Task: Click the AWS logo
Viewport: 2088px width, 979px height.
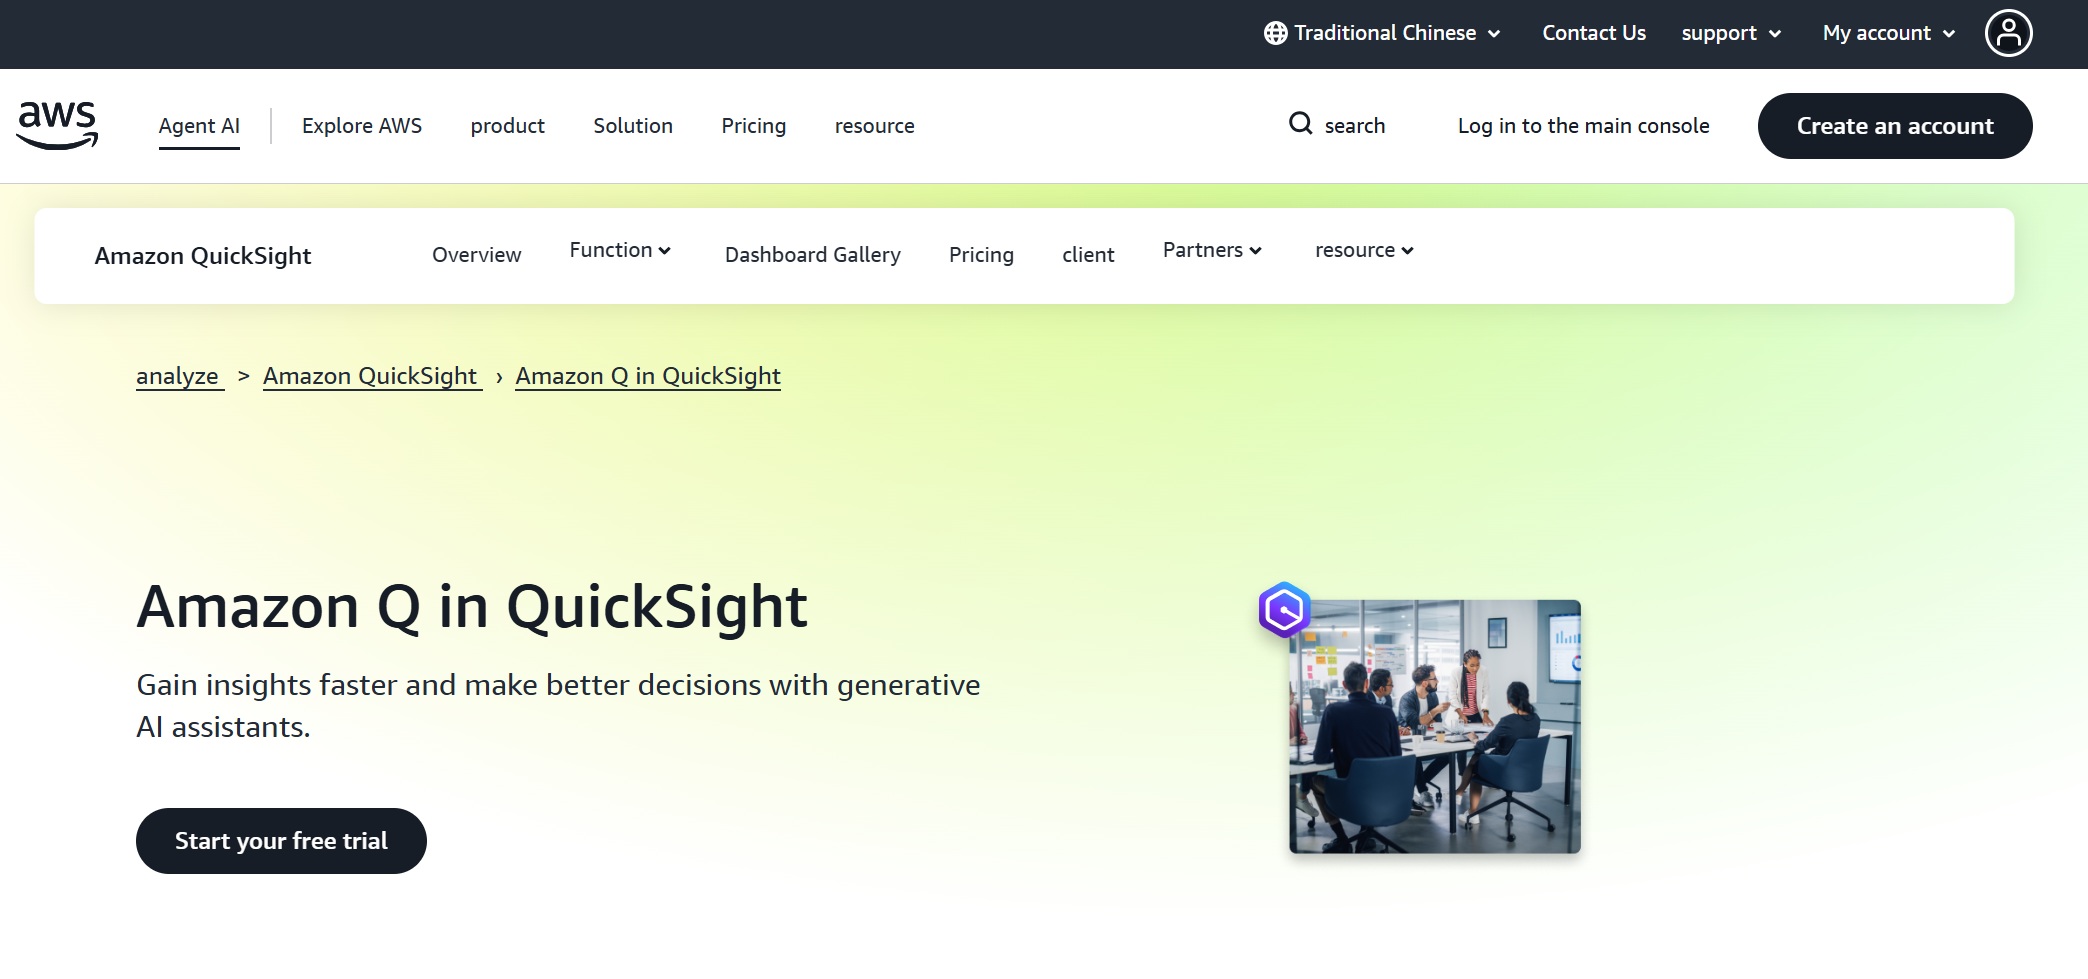Action: click(x=58, y=125)
